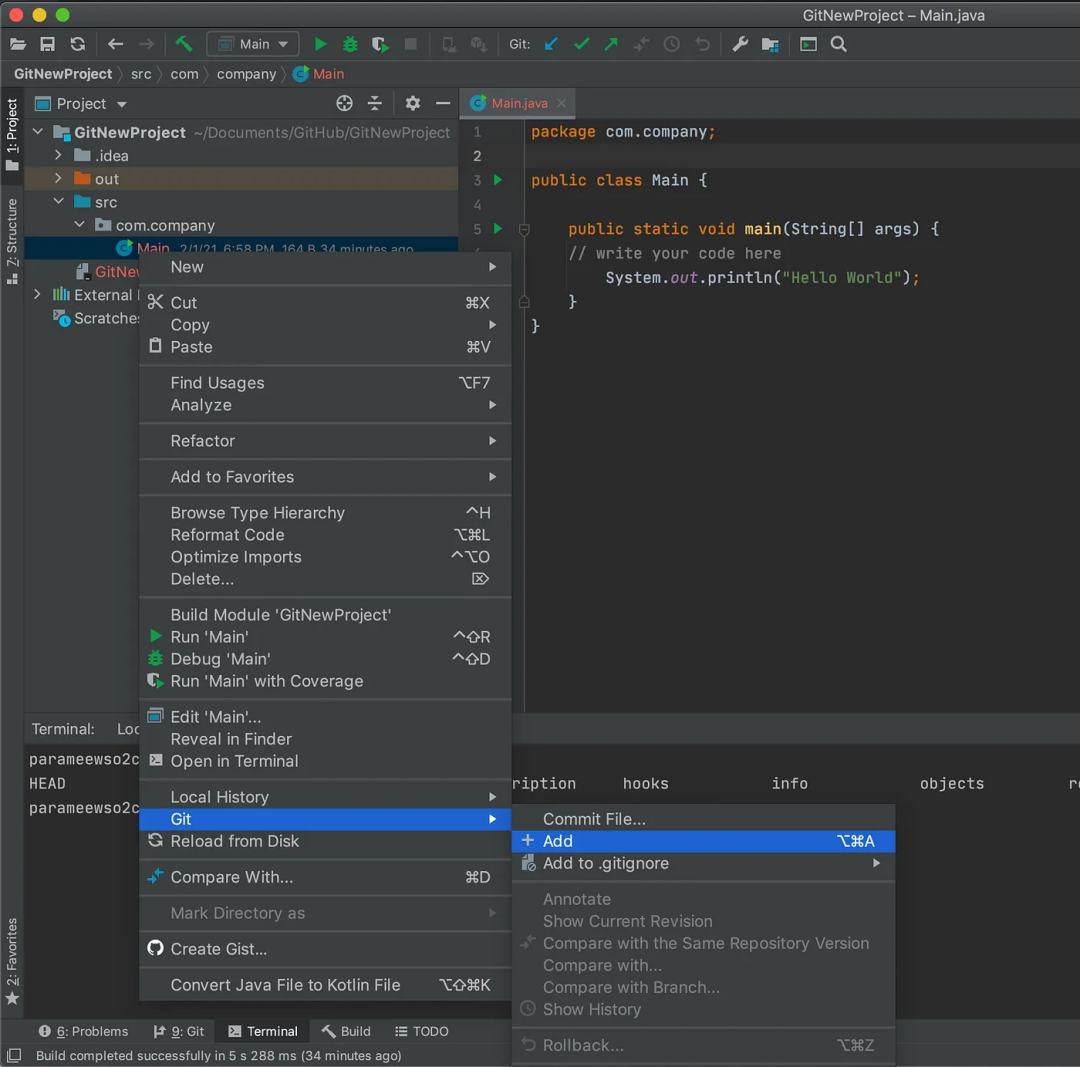Screen dimensions: 1080x1067
Task: Navigate back with the left arrow icon
Action: coord(115,45)
